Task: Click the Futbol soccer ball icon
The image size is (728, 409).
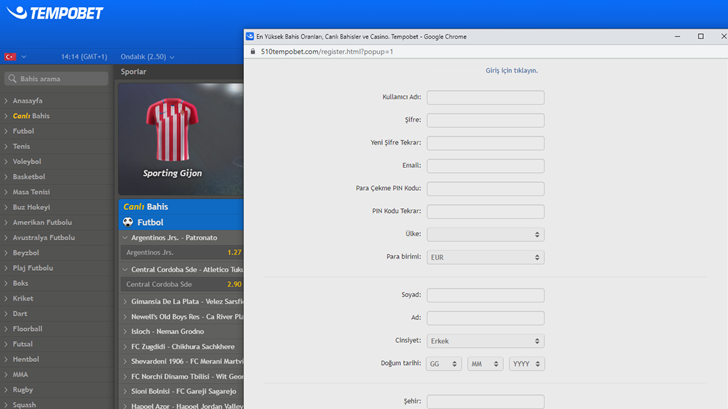Action: point(128,222)
